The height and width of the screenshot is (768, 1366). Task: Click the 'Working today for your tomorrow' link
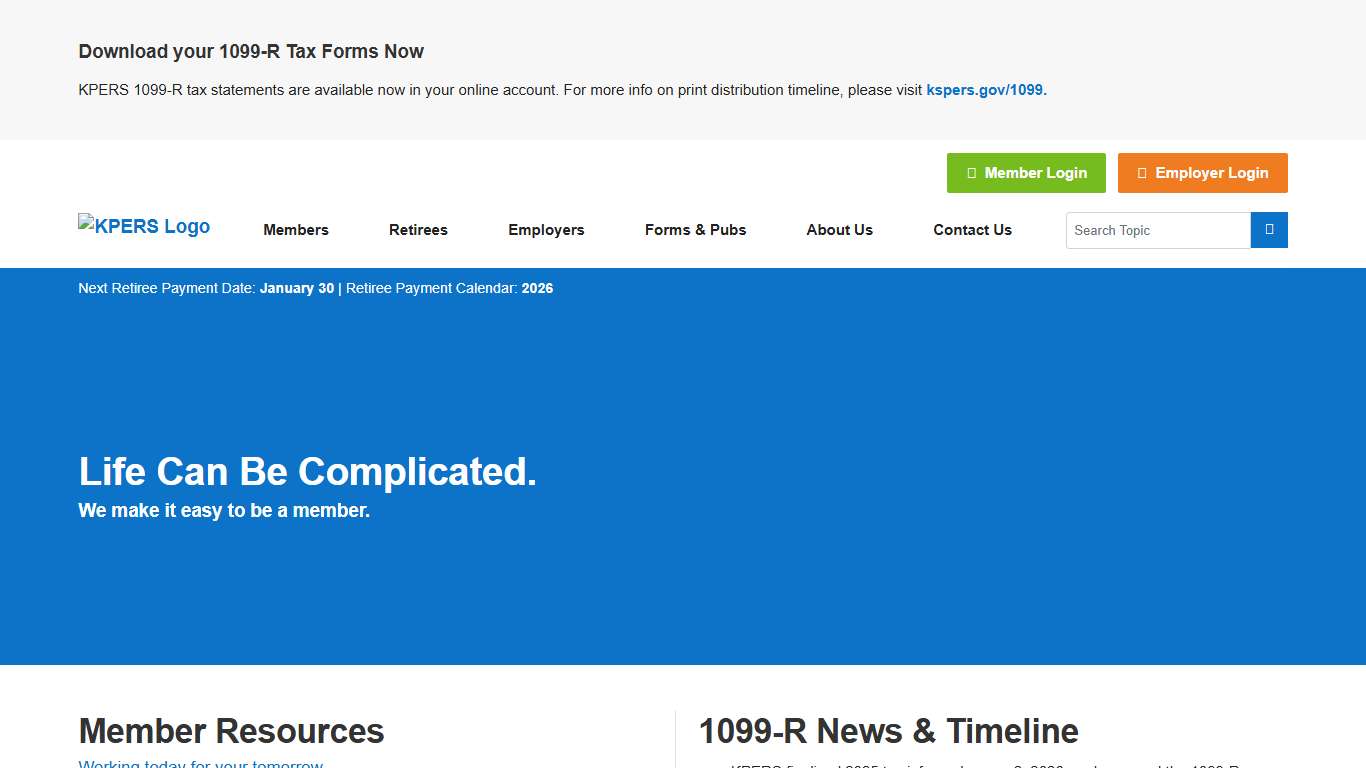[x=201, y=764]
